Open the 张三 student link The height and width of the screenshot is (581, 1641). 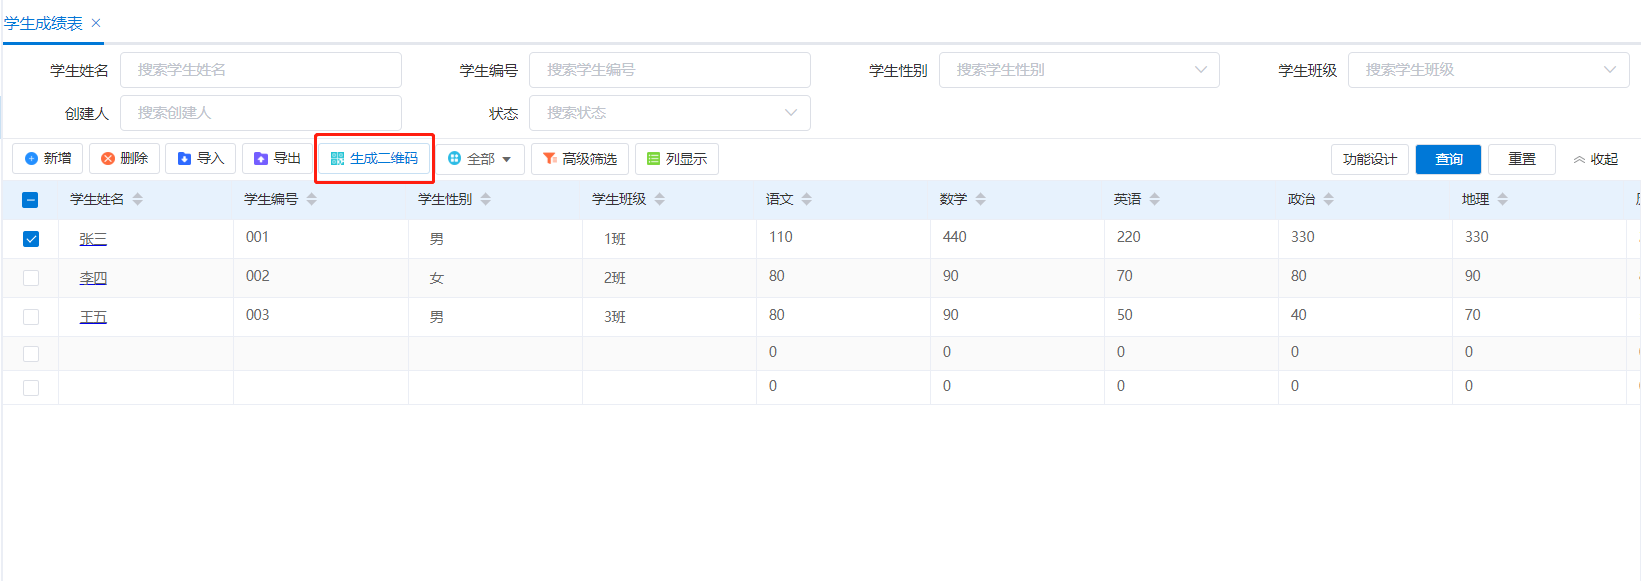coord(93,239)
